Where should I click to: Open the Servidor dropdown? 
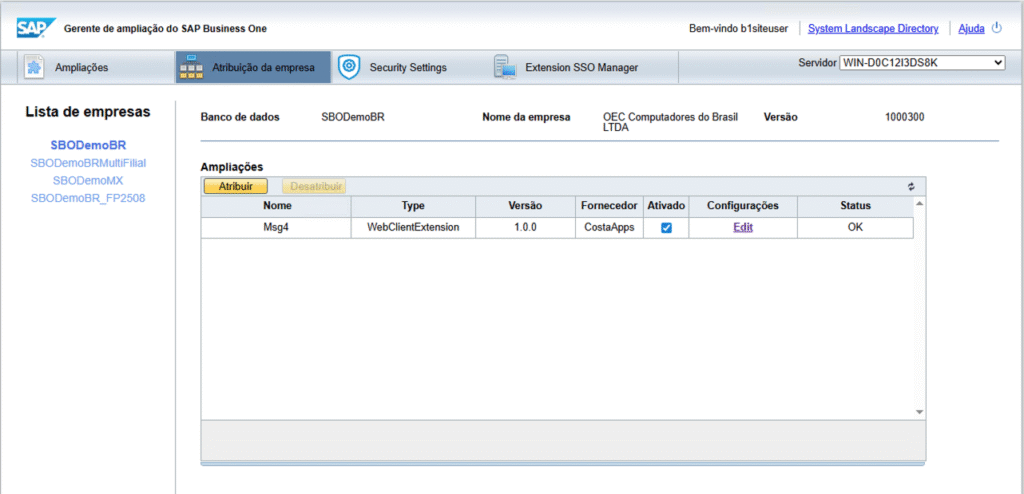click(921, 63)
